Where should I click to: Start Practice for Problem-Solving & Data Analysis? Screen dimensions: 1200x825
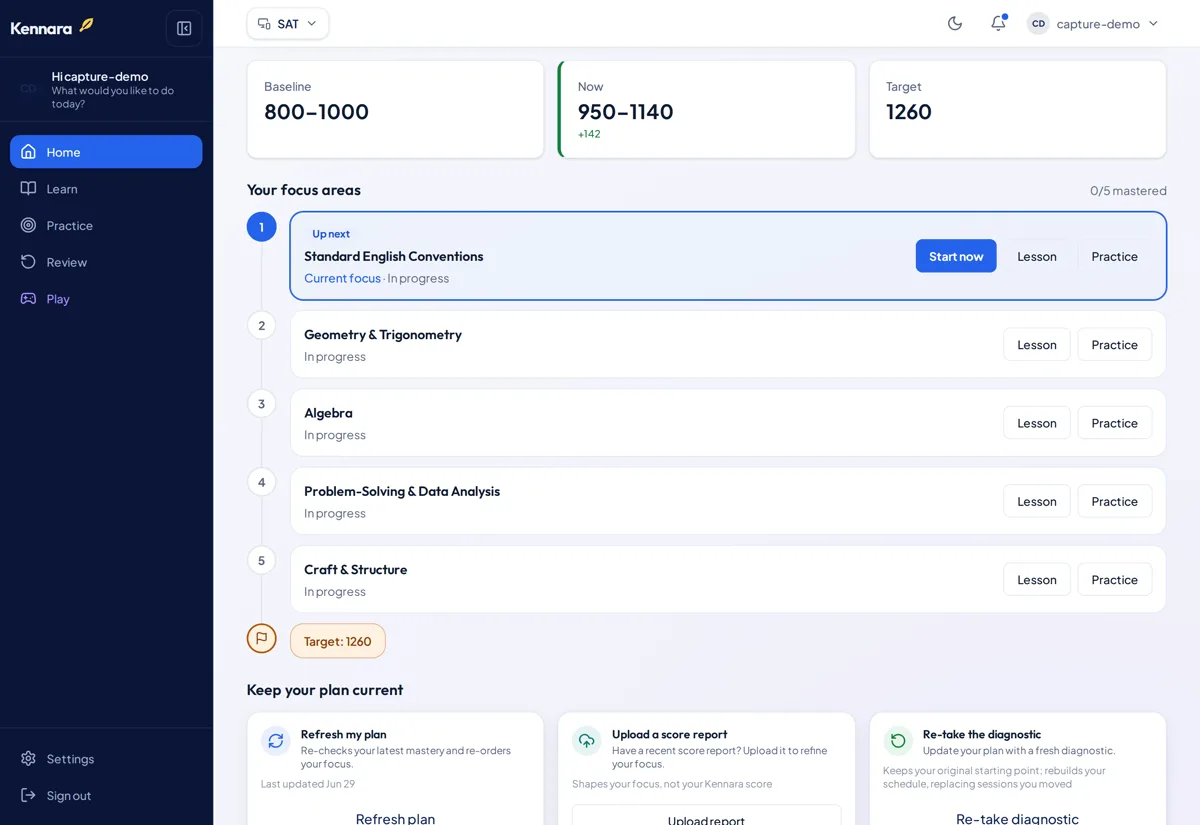[1115, 501]
